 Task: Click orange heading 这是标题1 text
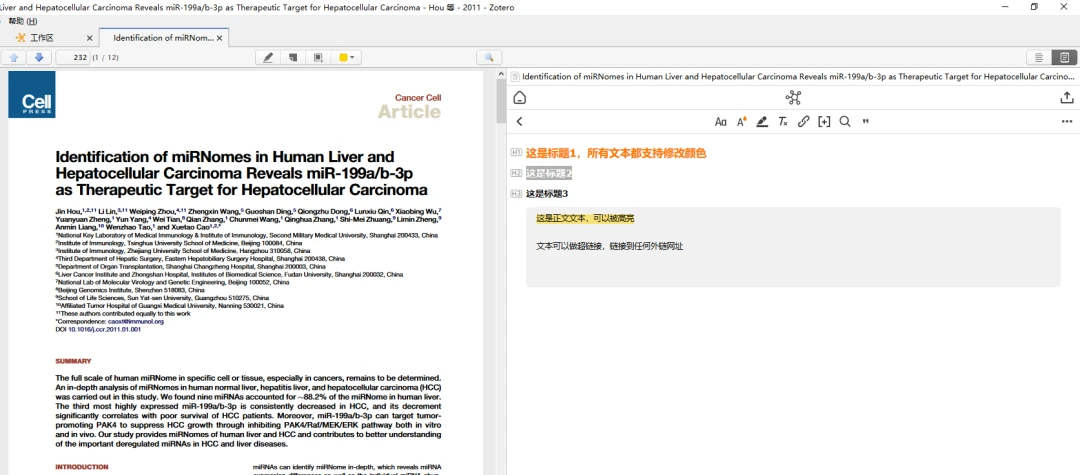click(x=616, y=153)
